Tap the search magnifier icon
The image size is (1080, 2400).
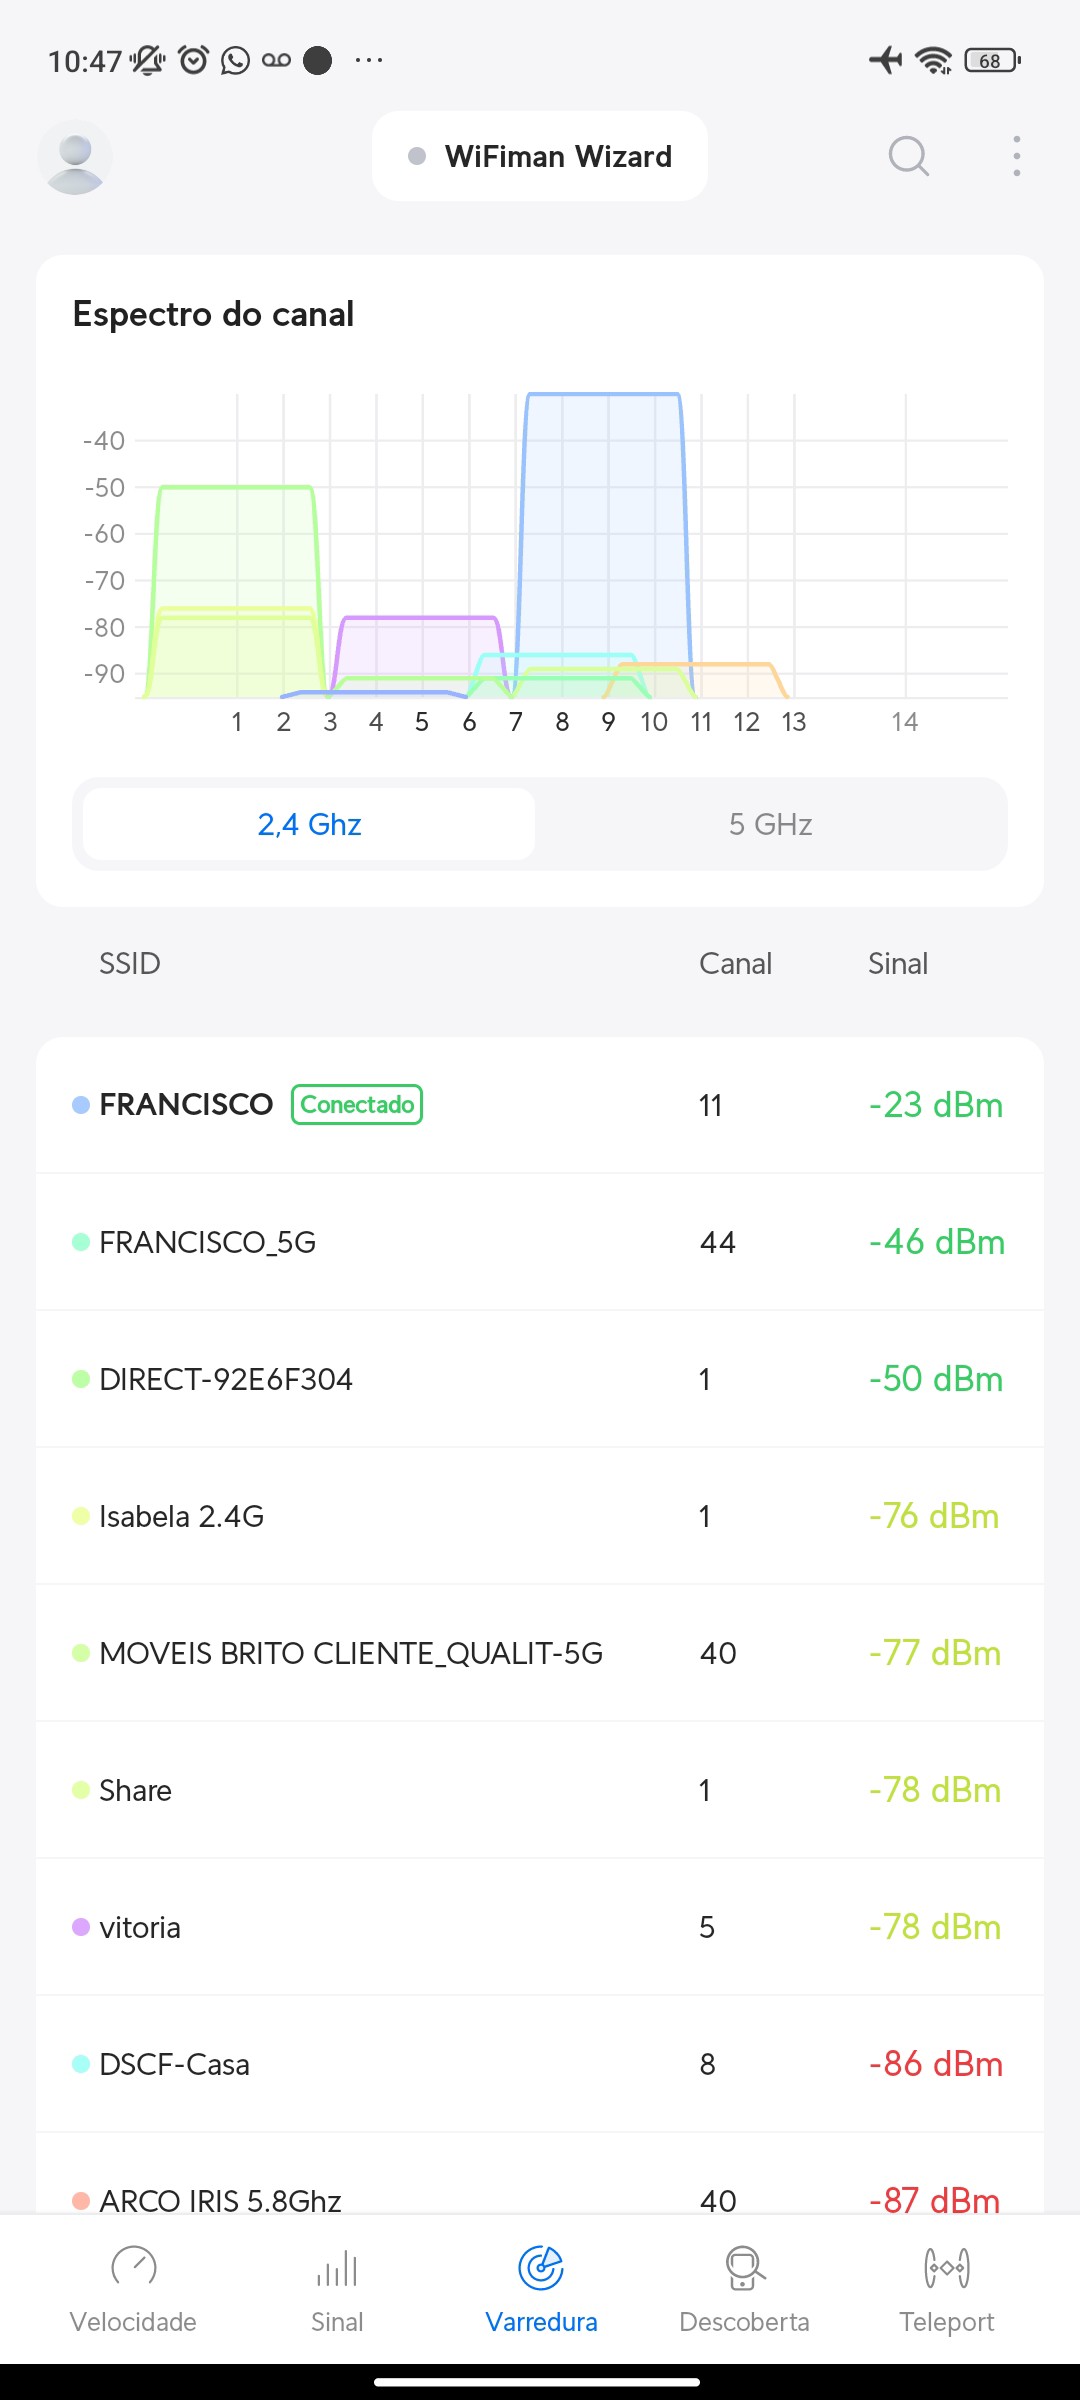(x=908, y=157)
